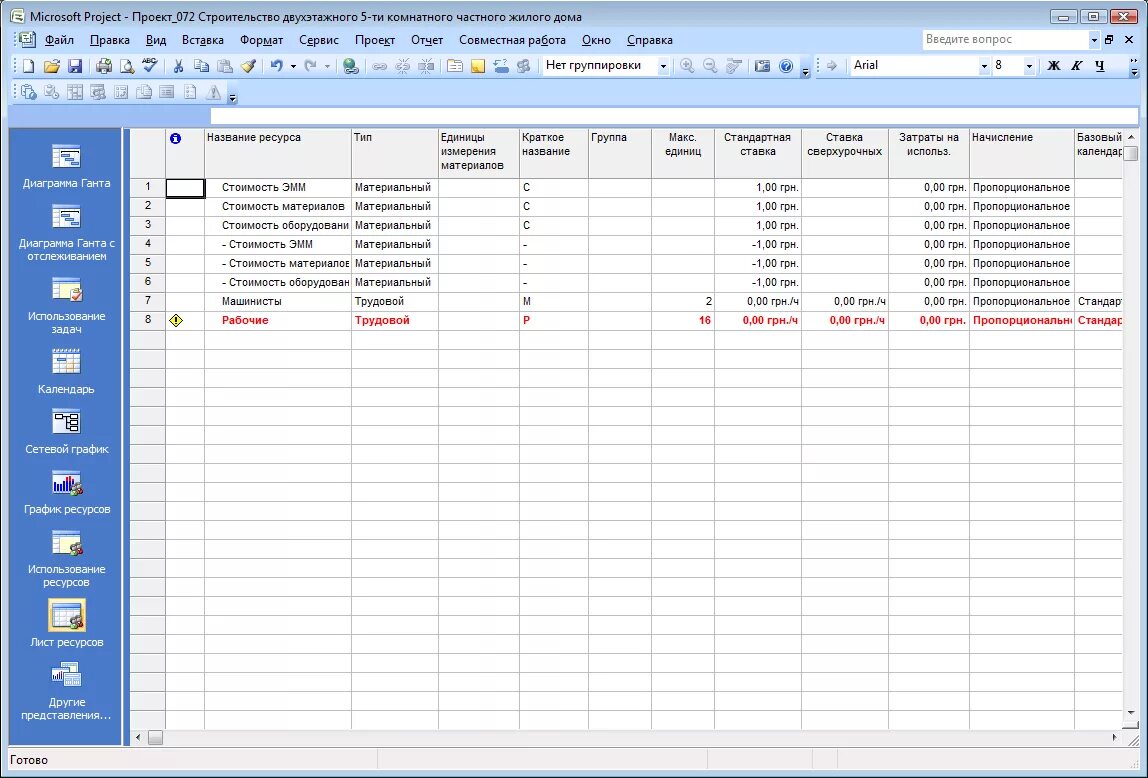
Task: Click the Assign Resources icon
Action: point(523,66)
